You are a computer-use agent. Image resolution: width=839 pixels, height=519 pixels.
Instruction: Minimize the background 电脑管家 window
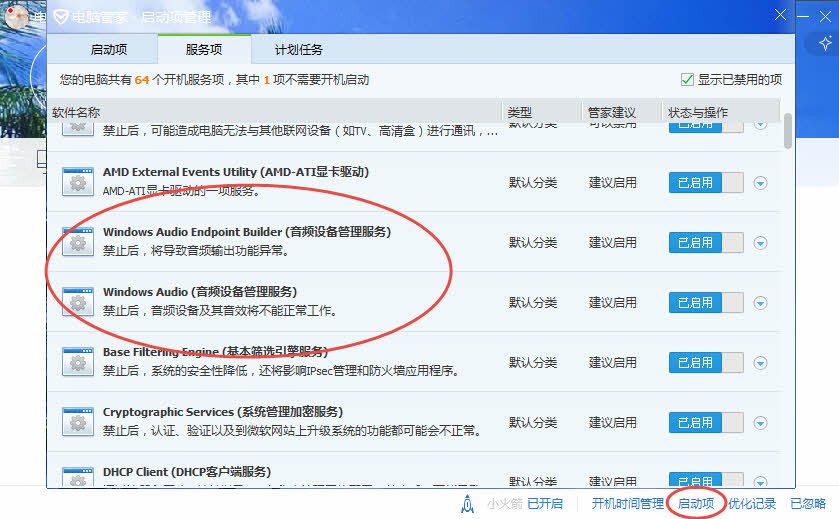803,17
